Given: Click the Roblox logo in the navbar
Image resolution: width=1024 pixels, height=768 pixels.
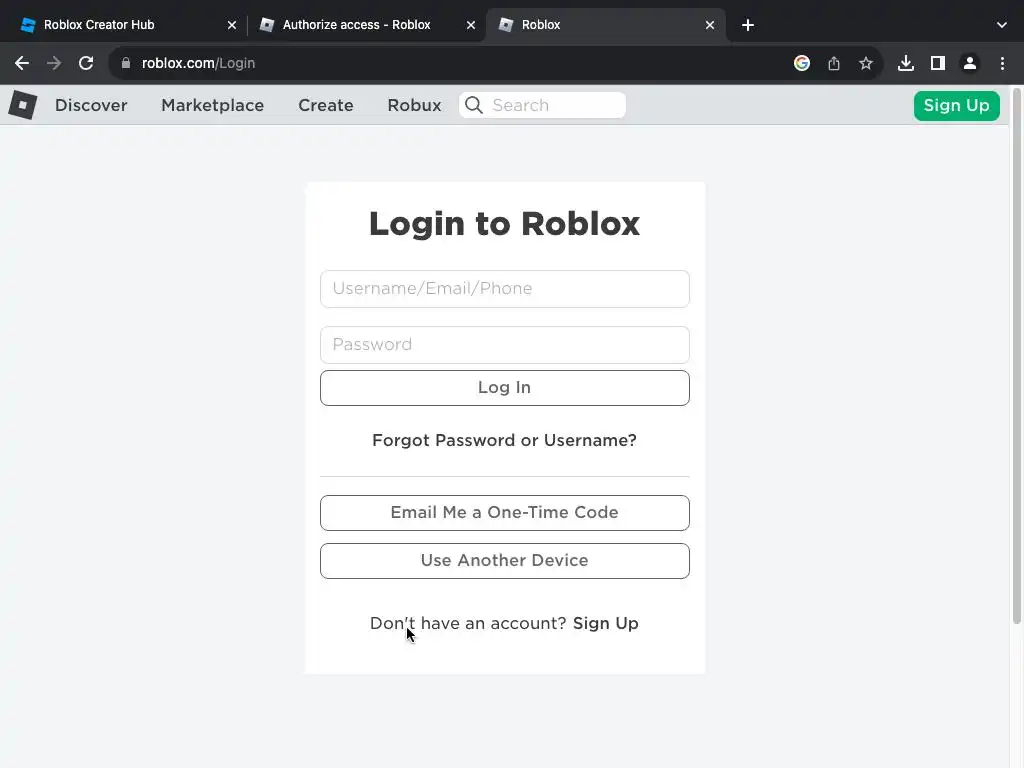Looking at the screenshot, I should pyautogui.click(x=23, y=104).
